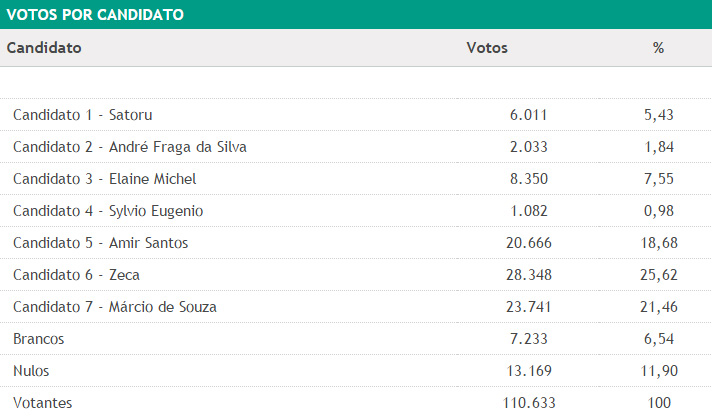Click the Brancos row label

tap(38, 339)
